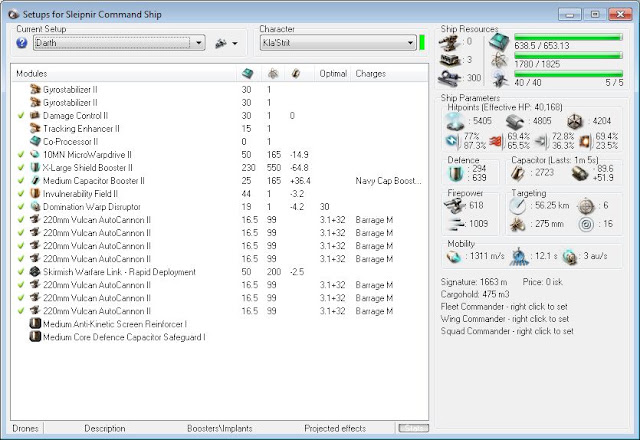This screenshot has width=640, height=440.
Task: Click the thermal resistance flame icon
Action: pos(495,141)
